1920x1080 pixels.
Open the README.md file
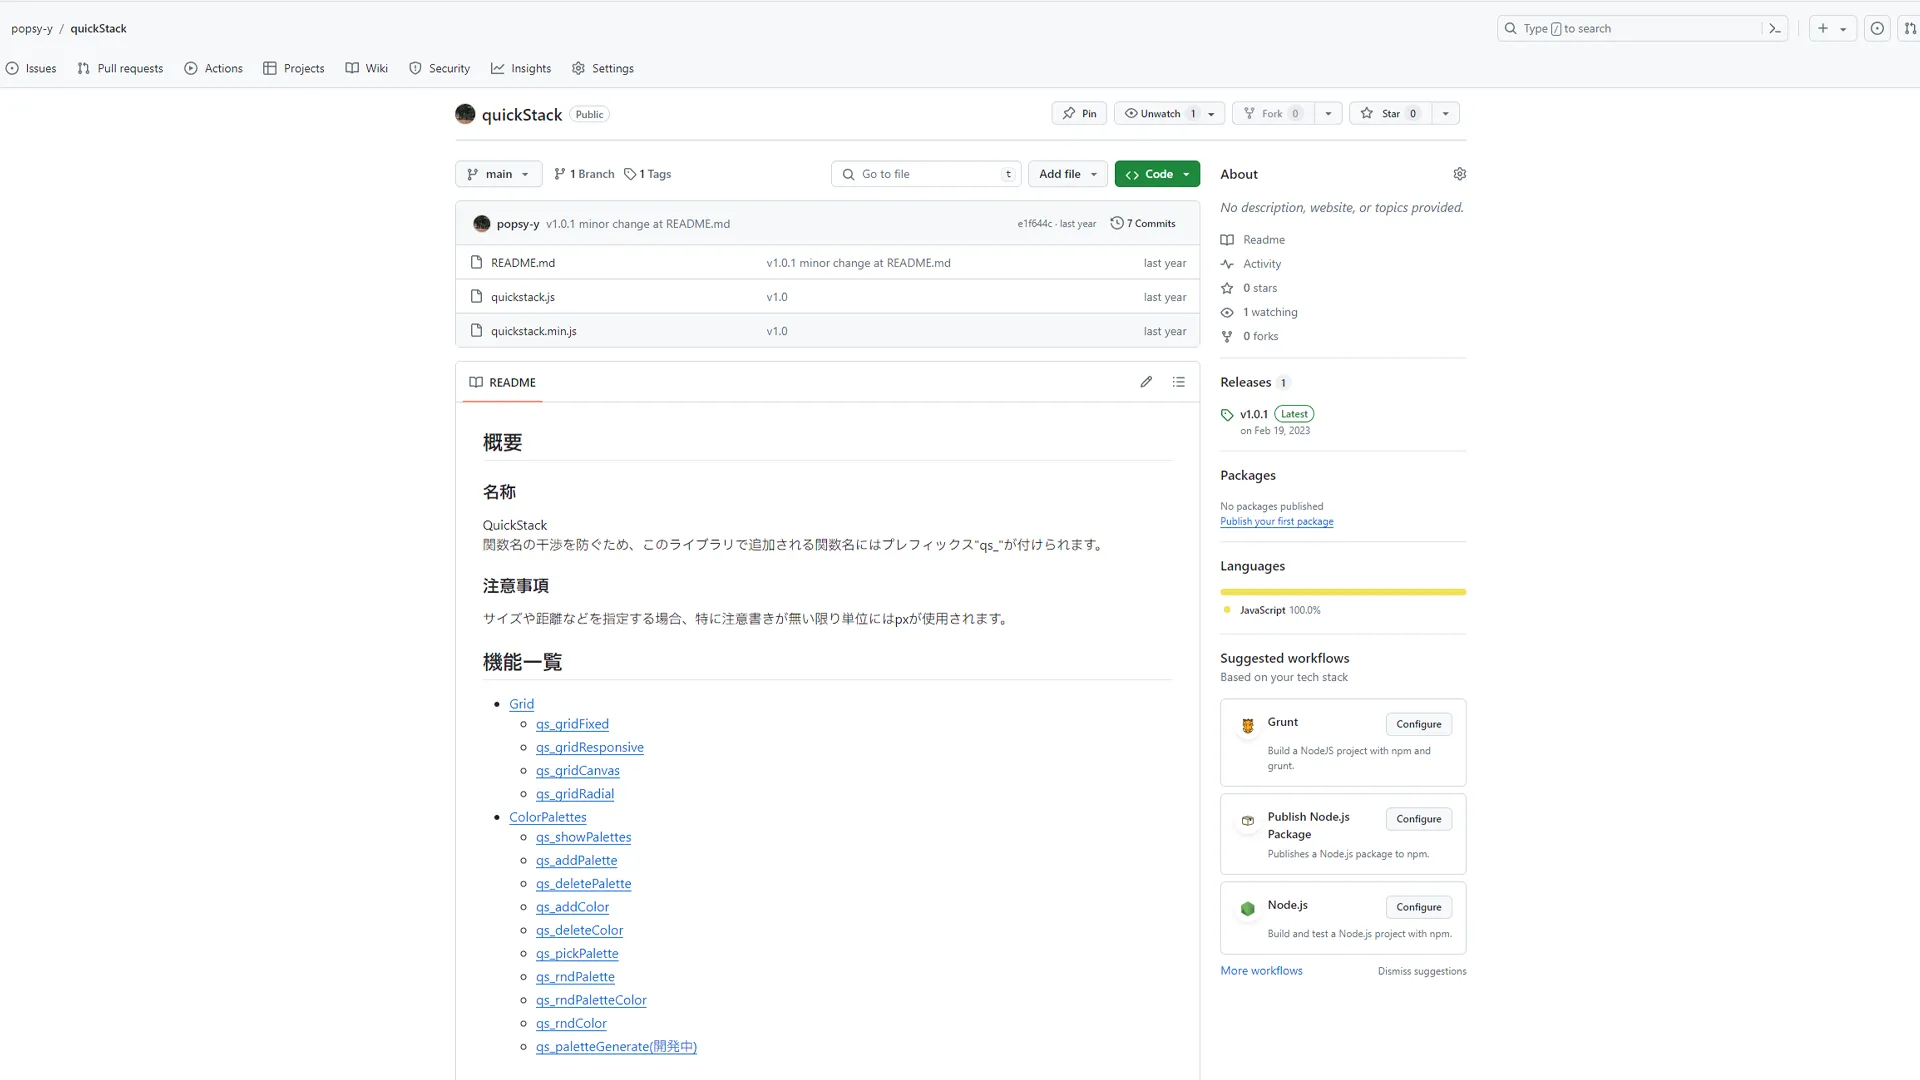pyautogui.click(x=523, y=263)
